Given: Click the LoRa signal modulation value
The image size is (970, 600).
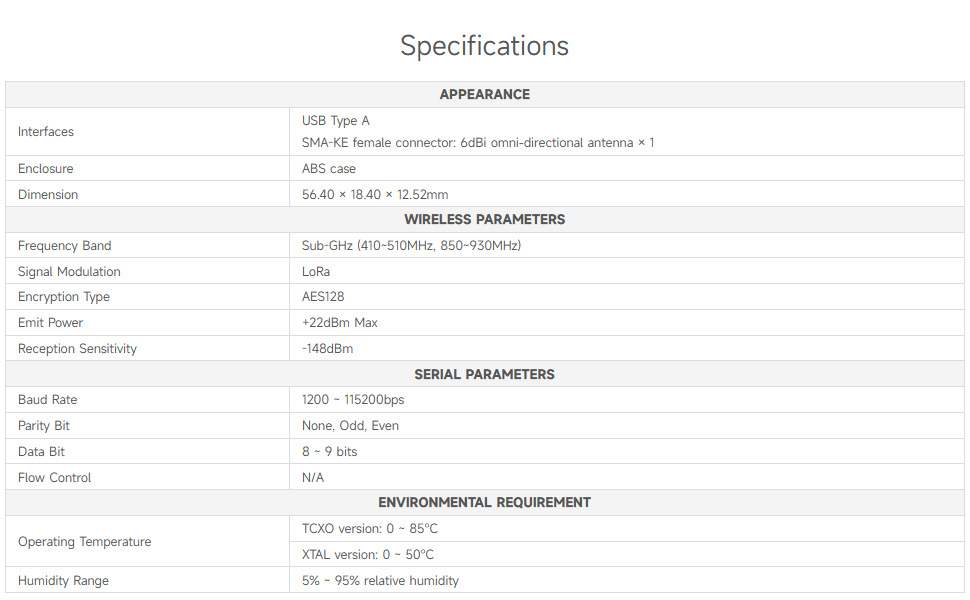Looking at the screenshot, I should point(316,272).
